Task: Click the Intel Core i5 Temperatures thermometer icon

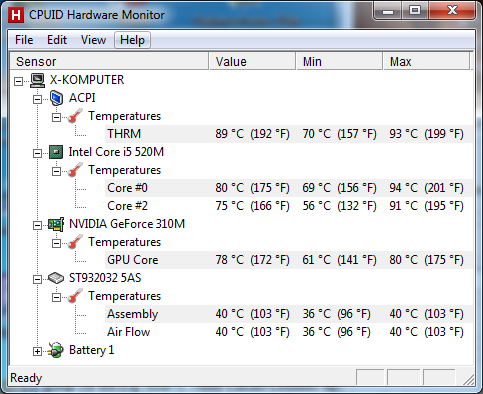Action: coord(75,170)
